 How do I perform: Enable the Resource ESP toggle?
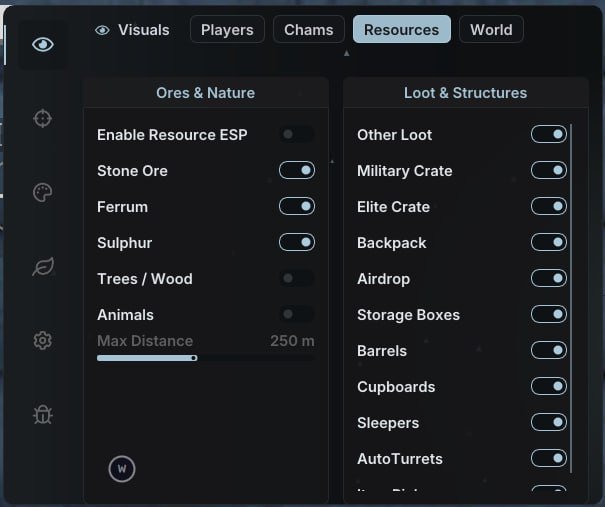click(x=297, y=134)
